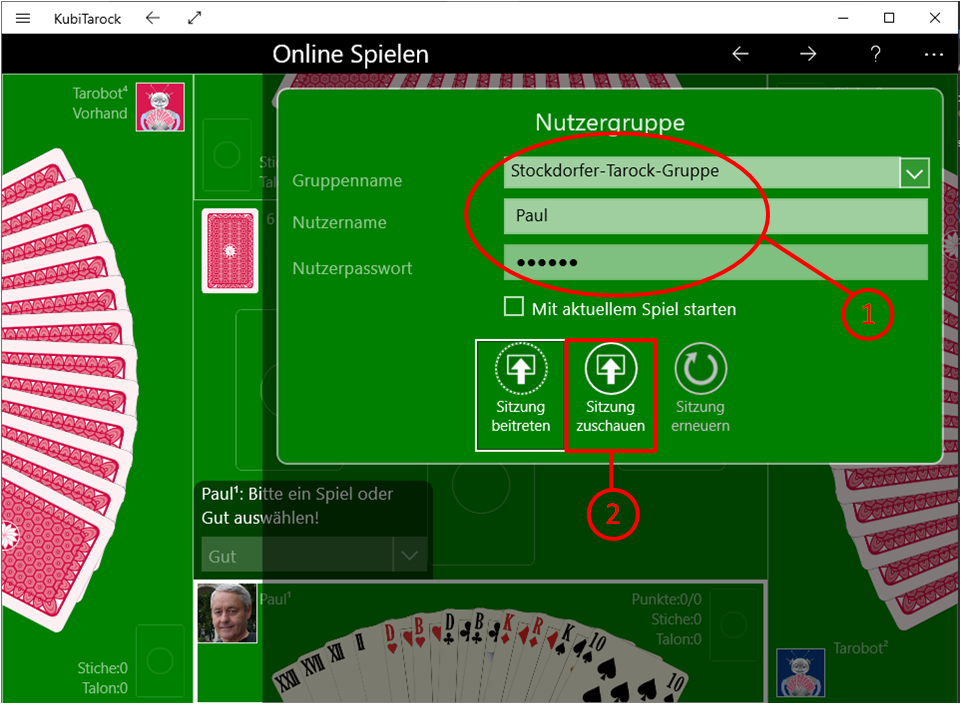Open help via the question mark
961x704 pixels.
tap(874, 54)
